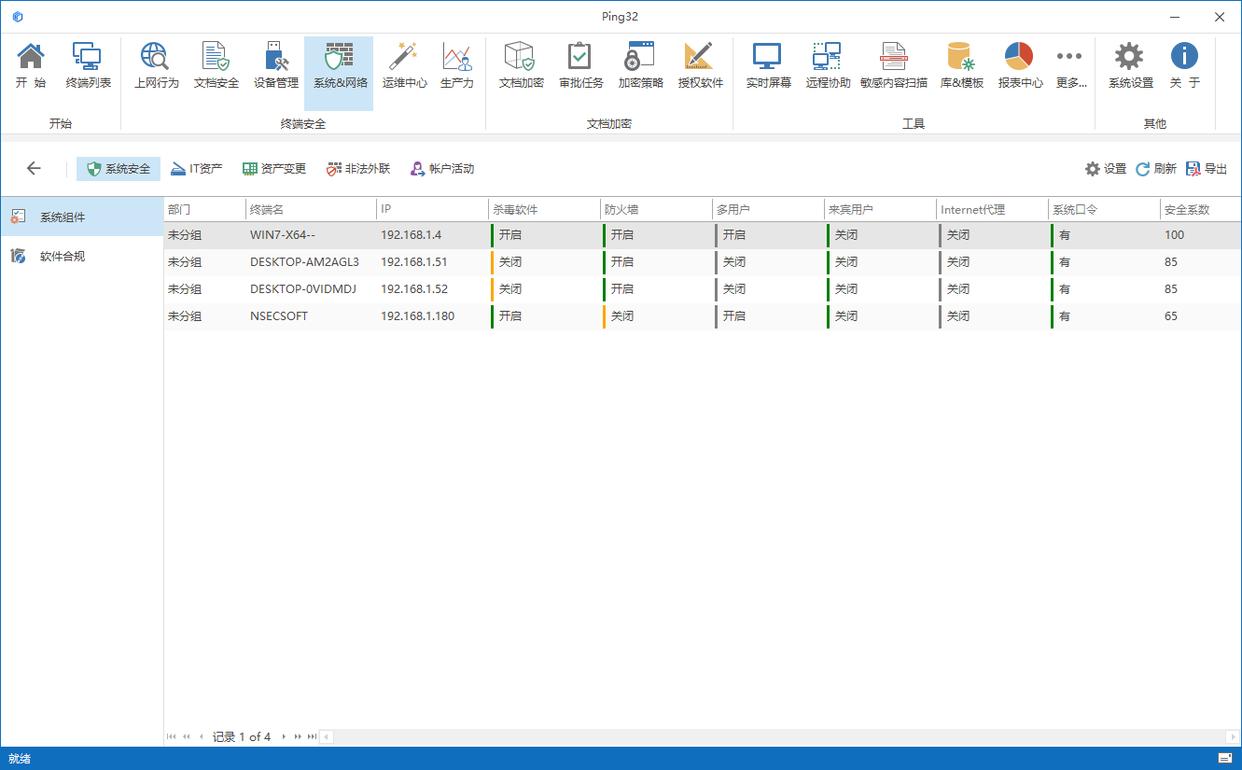The image size is (1242, 770).
Task: Click the 导出 export button
Action: click(1207, 169)
